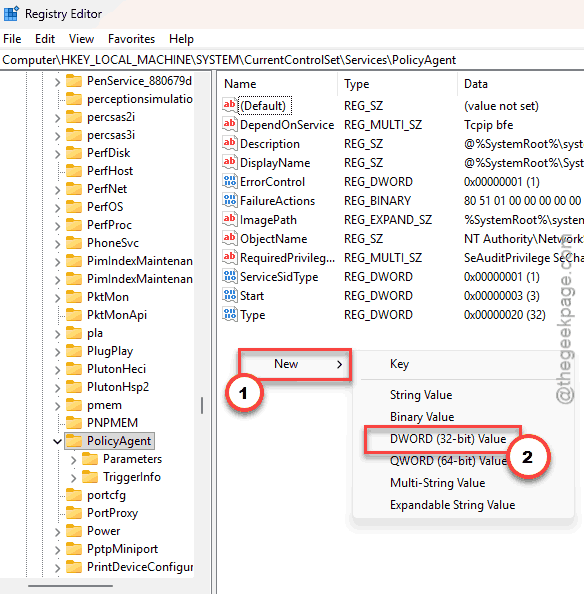Open the View menu

click(81, 39)
